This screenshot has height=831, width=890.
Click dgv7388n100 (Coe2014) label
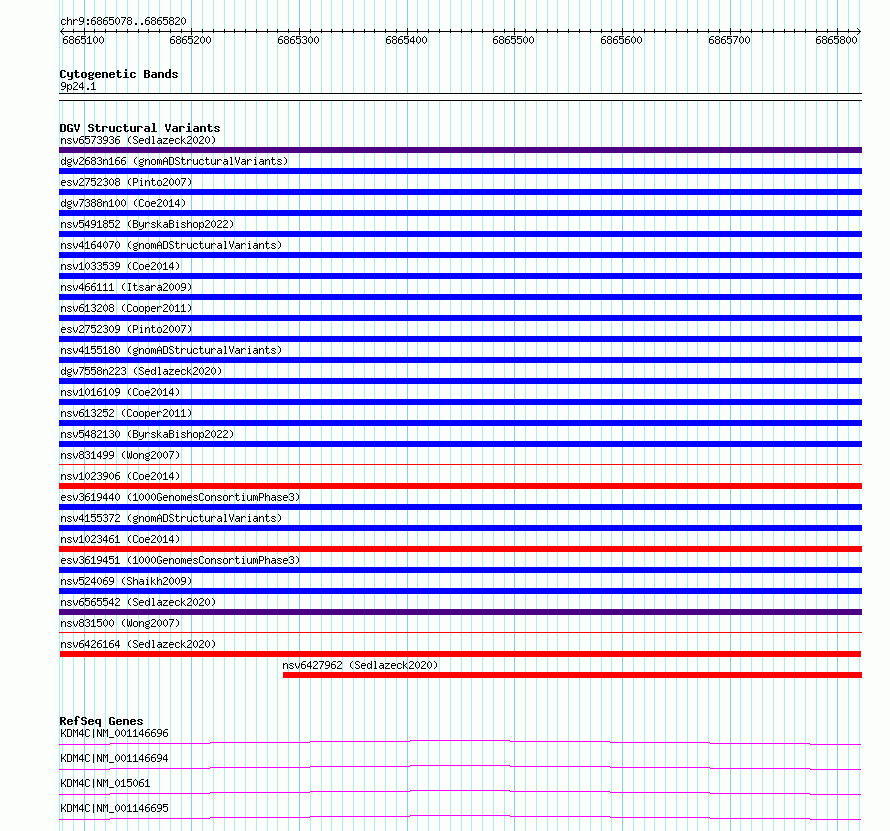(x=123, y=203)
